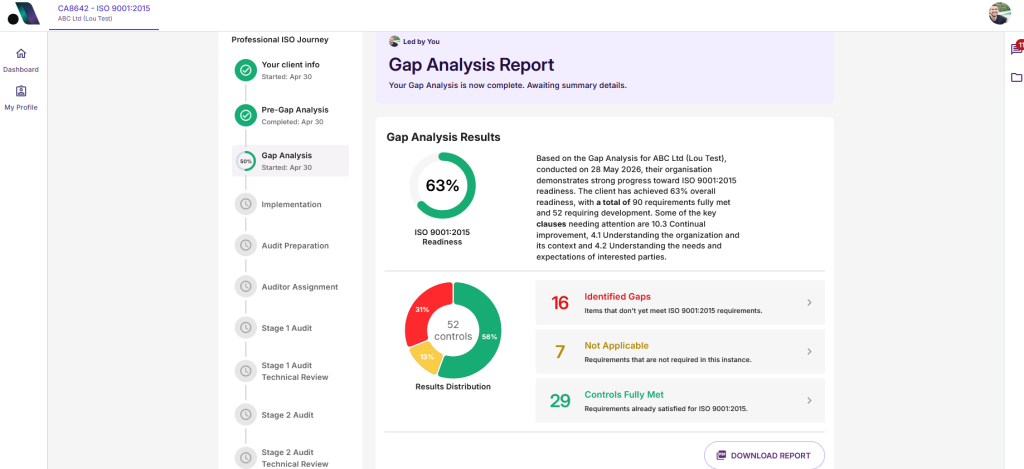Open the documents folder icon
Screen dimensions: 1024x469
1016,78
